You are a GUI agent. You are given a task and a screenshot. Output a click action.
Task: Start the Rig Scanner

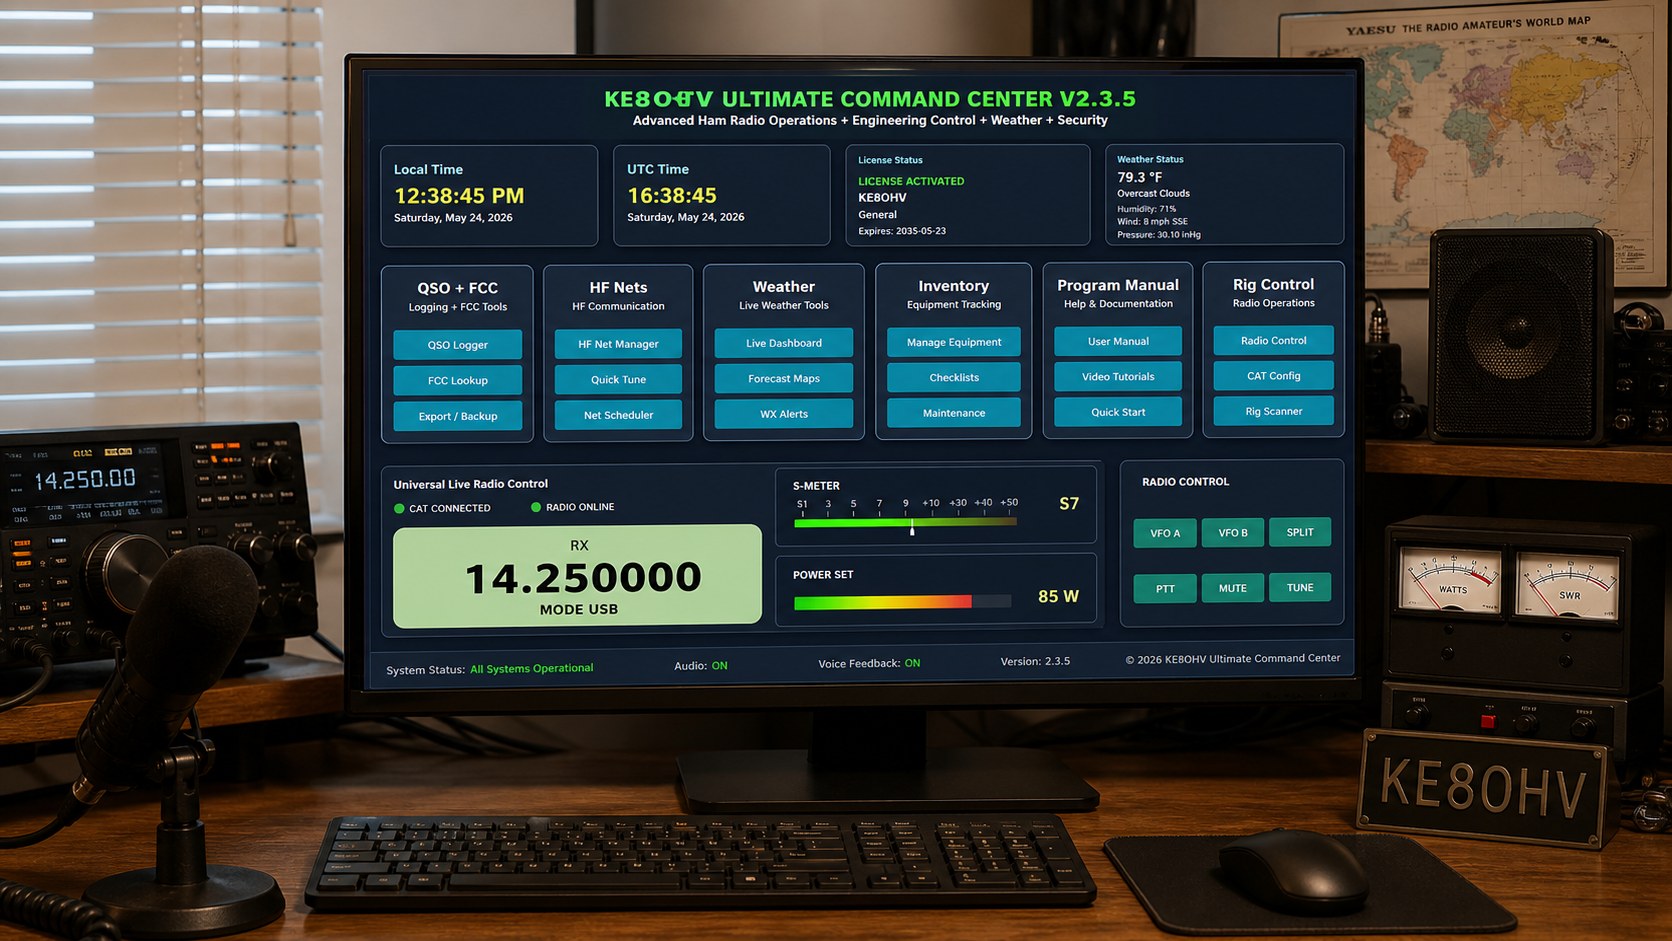pyautogui.click(x=1273, y=411)
